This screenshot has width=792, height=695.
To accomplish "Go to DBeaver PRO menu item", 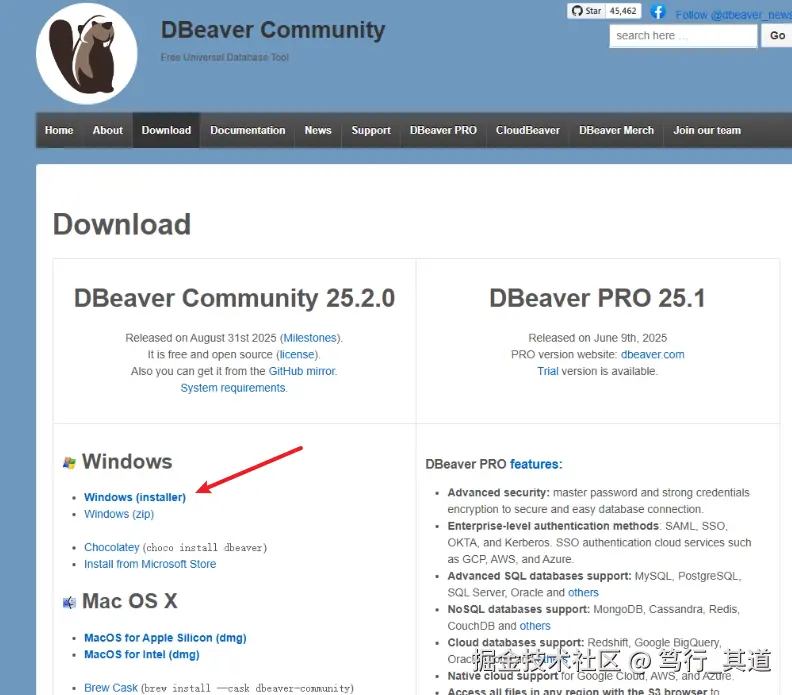I will [x=443, y=130].
